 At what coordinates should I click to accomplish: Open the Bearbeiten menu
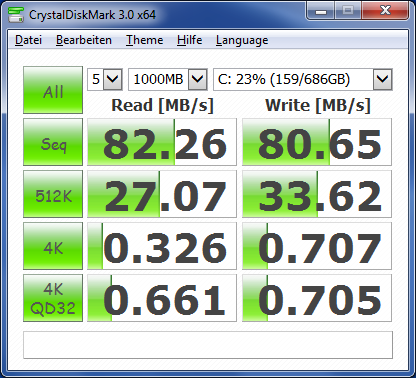point(84,40)
